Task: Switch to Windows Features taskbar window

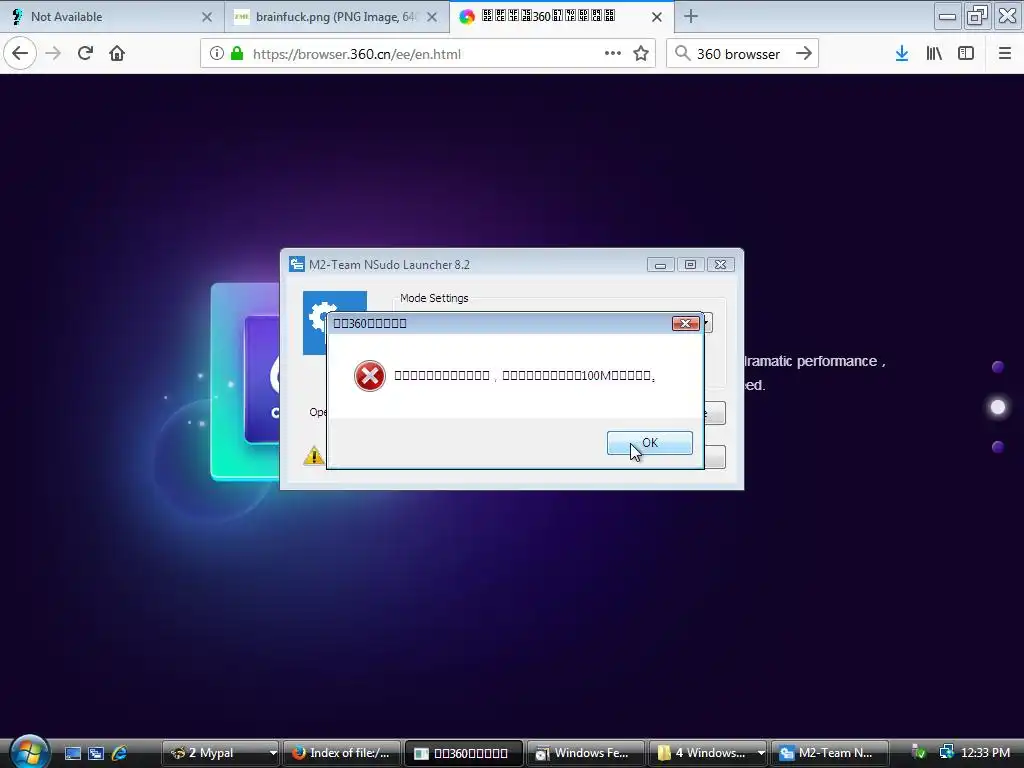Action: tap(586, 753)
